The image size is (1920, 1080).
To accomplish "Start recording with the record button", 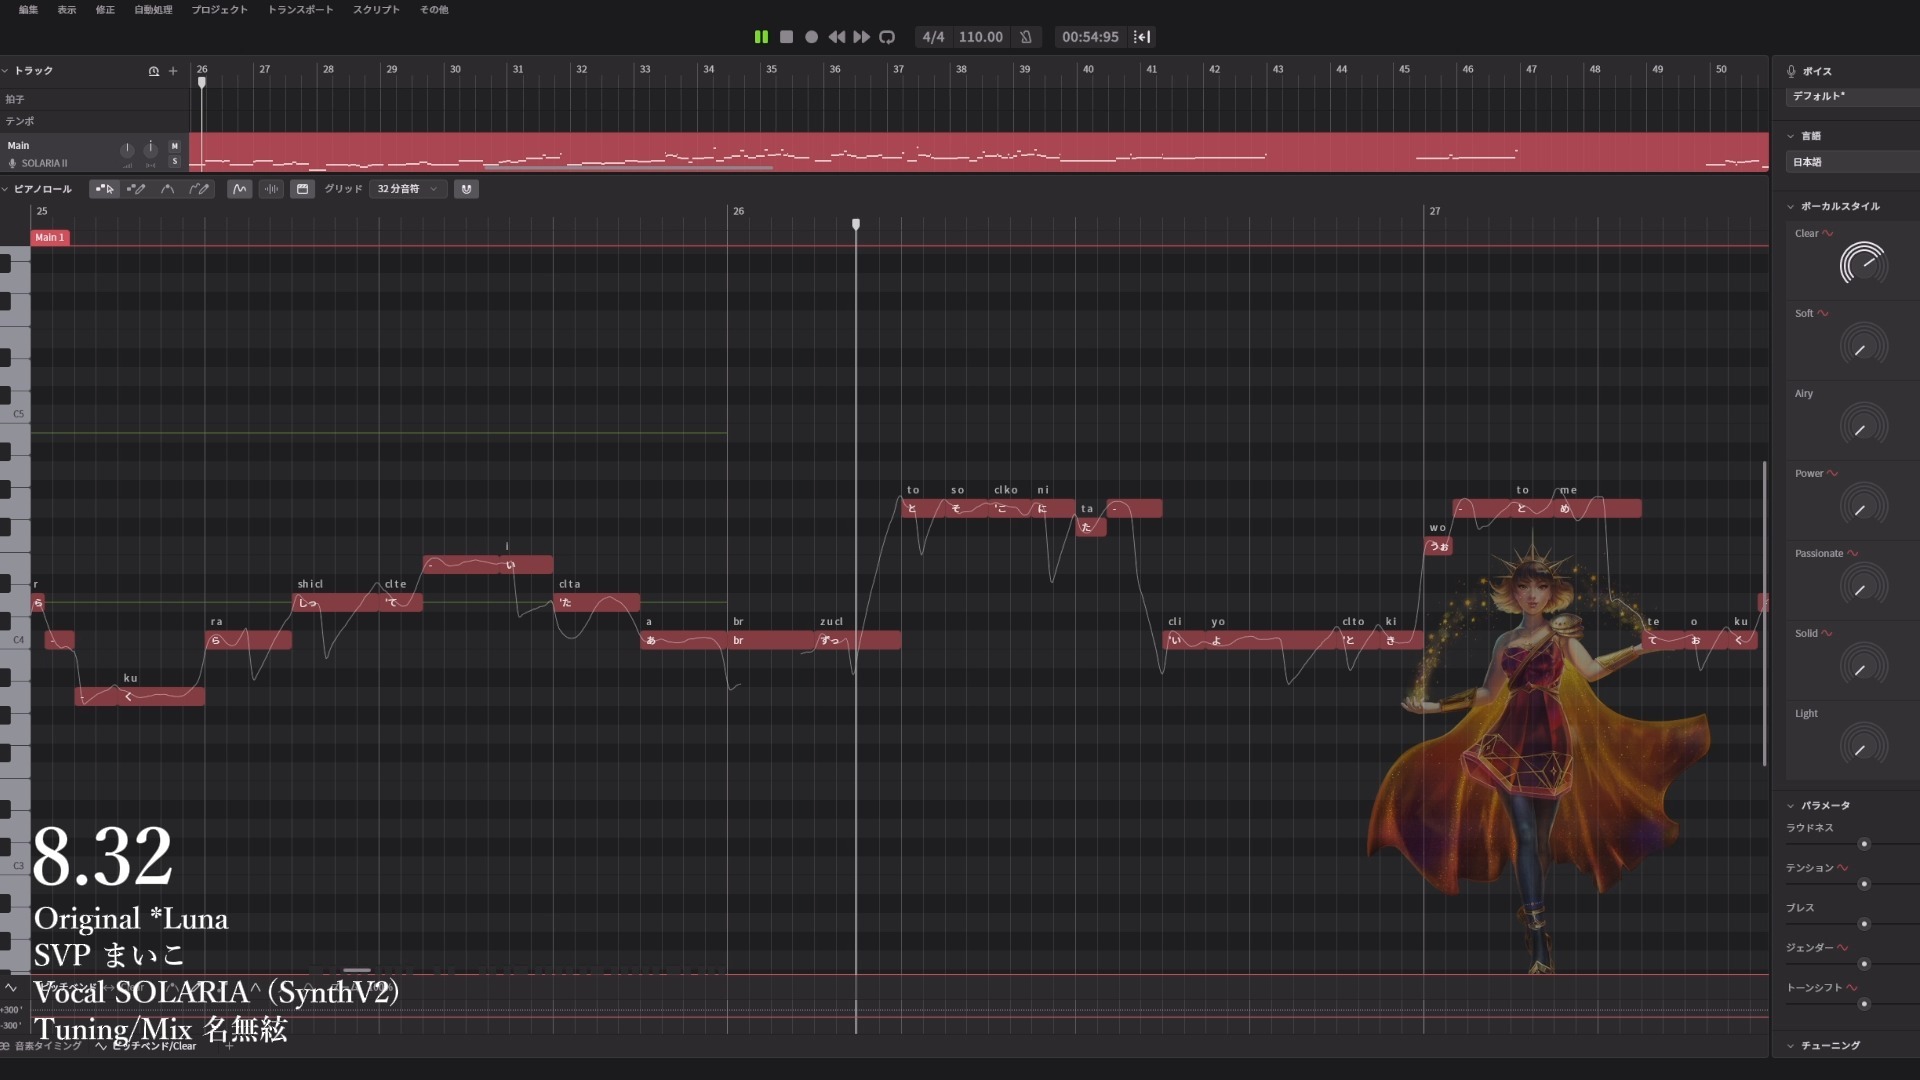I will pyautogui.click(x=812, y=37).
